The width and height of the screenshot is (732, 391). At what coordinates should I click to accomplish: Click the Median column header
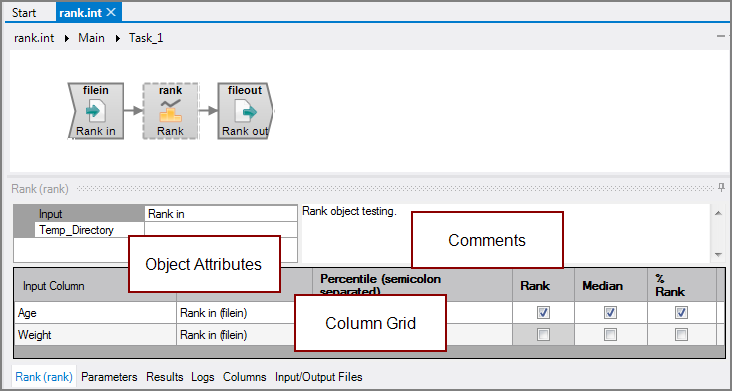(611, 285)
